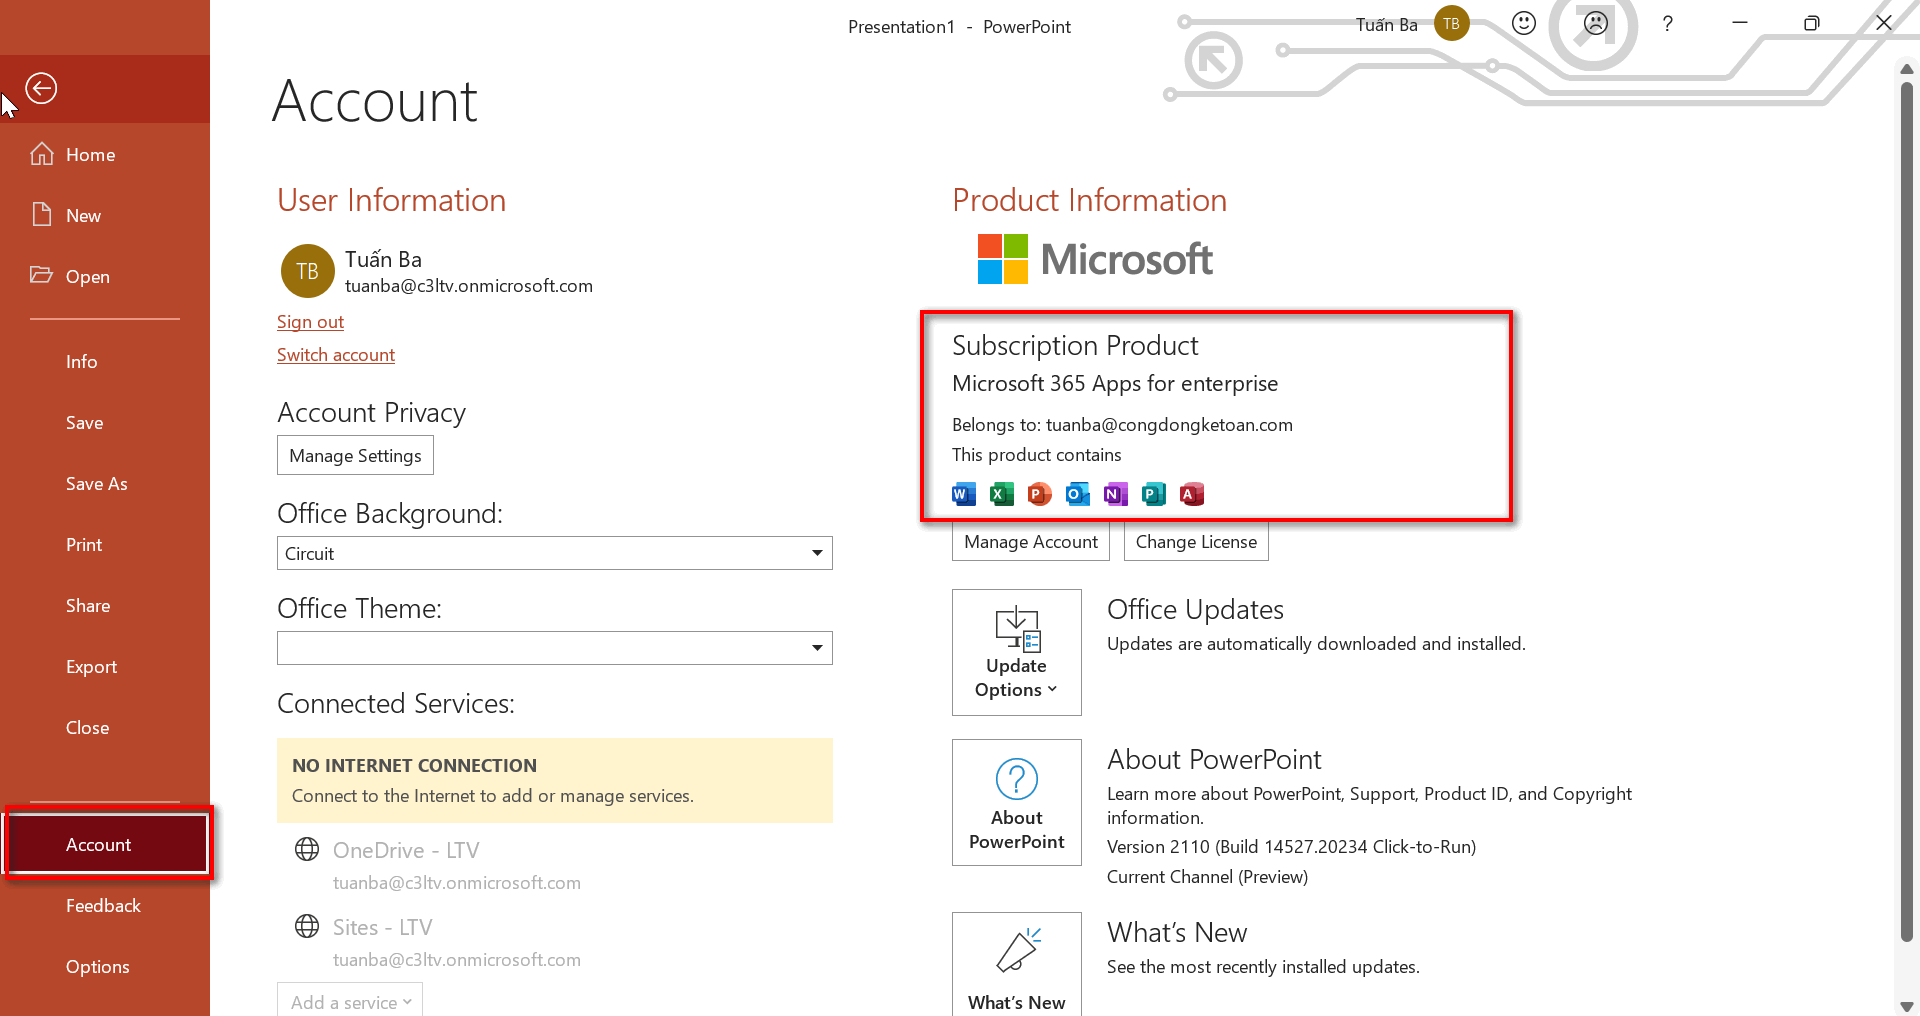The width and height of the screenshot is (1920, 1016).
Task: Click the Change License button
Action: [1196, 542]
